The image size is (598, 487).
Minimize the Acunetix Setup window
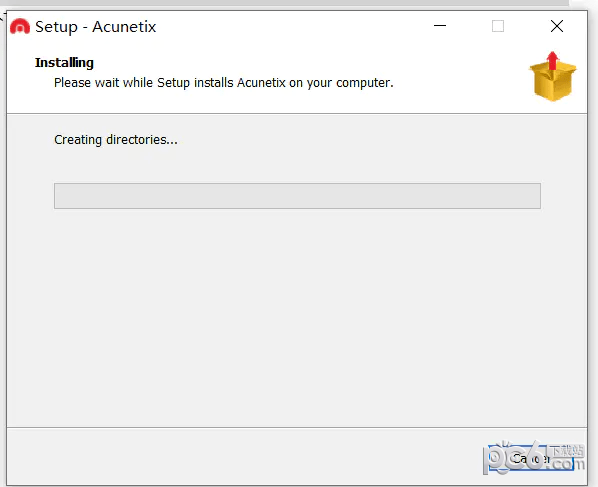tap(440, 26)
